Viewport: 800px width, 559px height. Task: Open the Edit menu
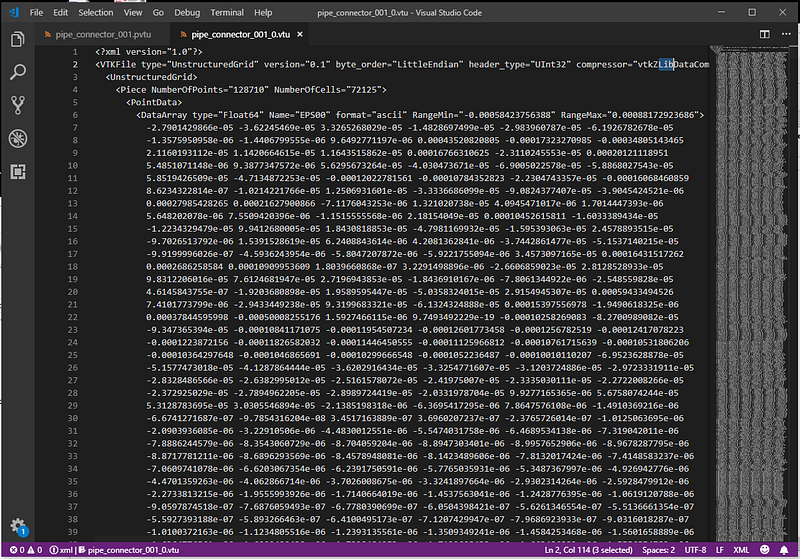coord(60,12)
